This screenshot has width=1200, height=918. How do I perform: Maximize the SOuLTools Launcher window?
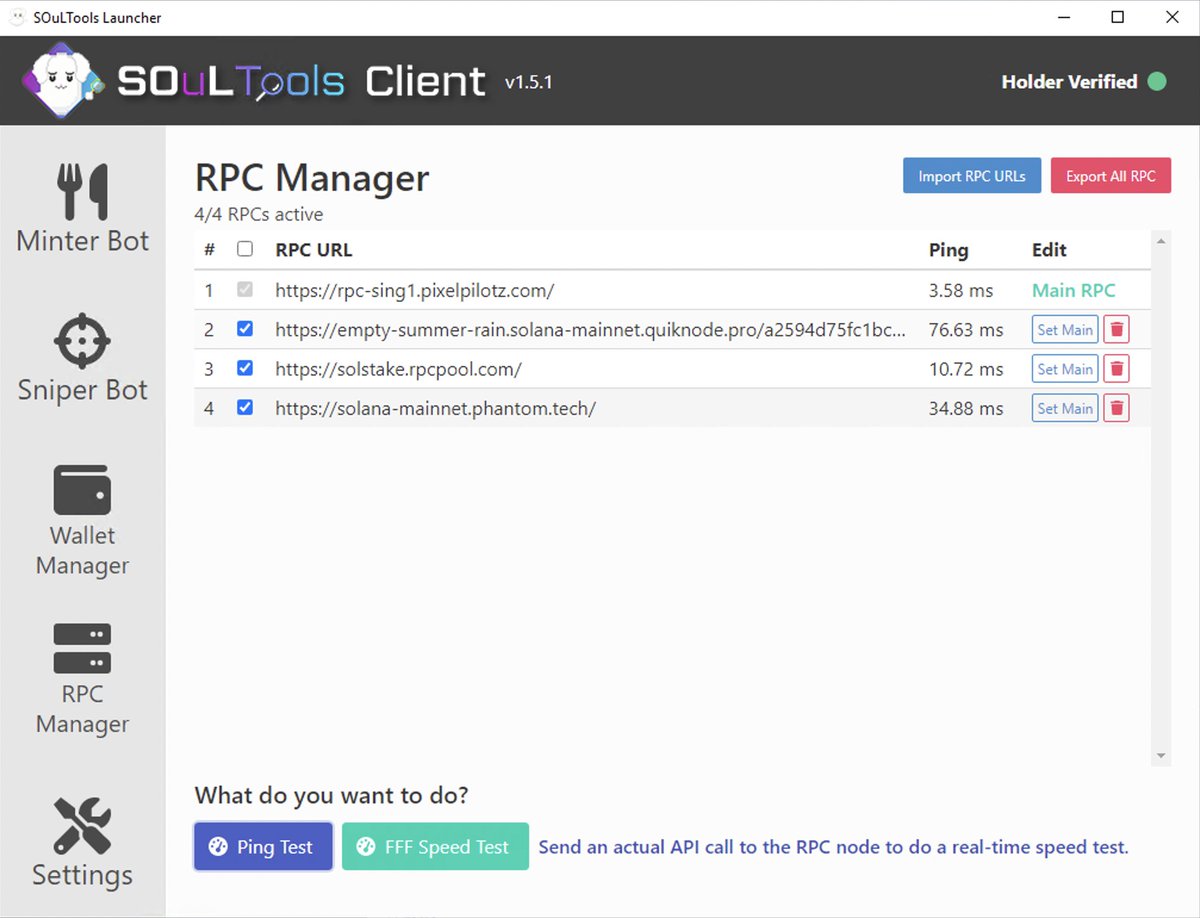(x=1118, y=17)
